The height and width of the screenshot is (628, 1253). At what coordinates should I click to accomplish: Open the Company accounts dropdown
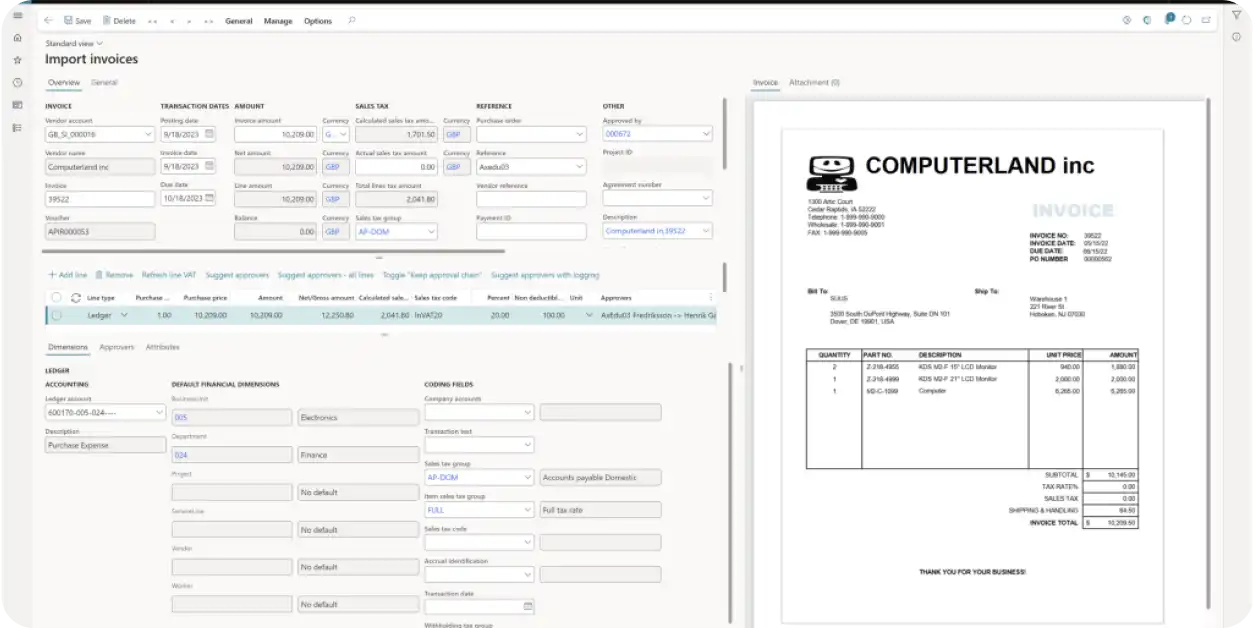tap(528, 412)
